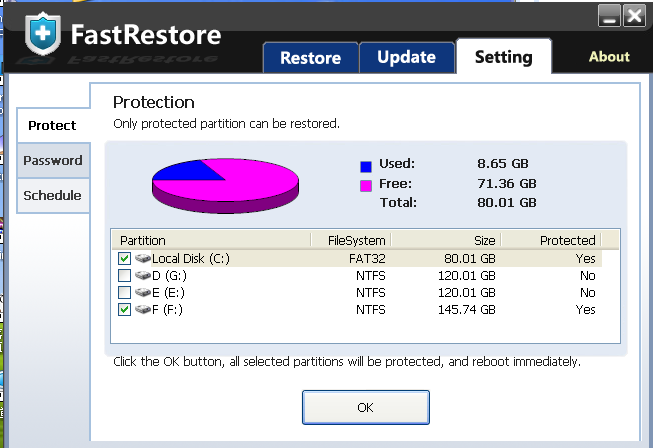Screen dimensions: 653x448
Task: Click the FastRestore shield logo icon
Action: (39, 35)
